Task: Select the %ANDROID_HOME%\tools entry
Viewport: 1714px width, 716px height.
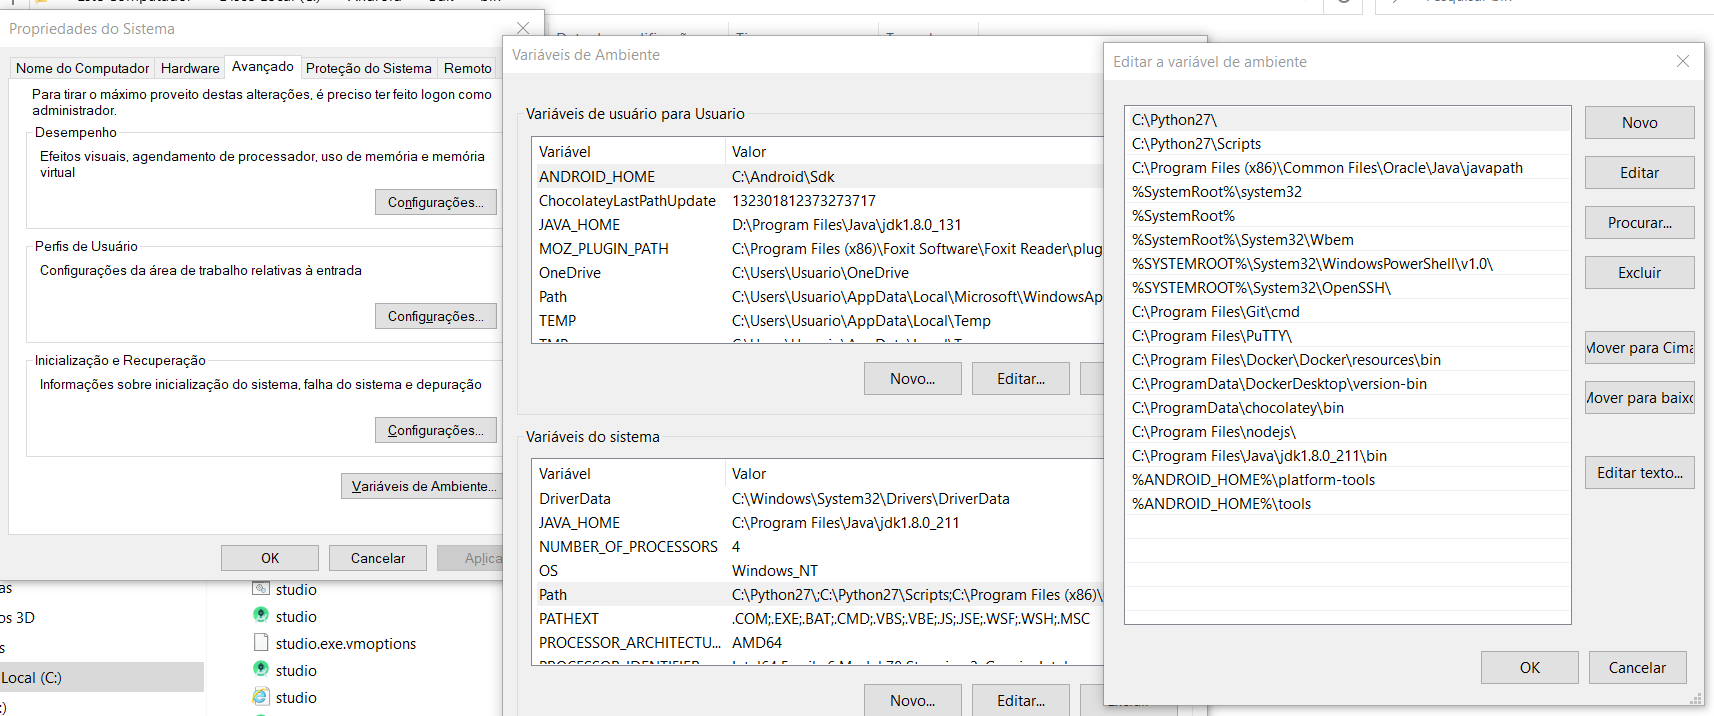Action: click(1347, 504)
